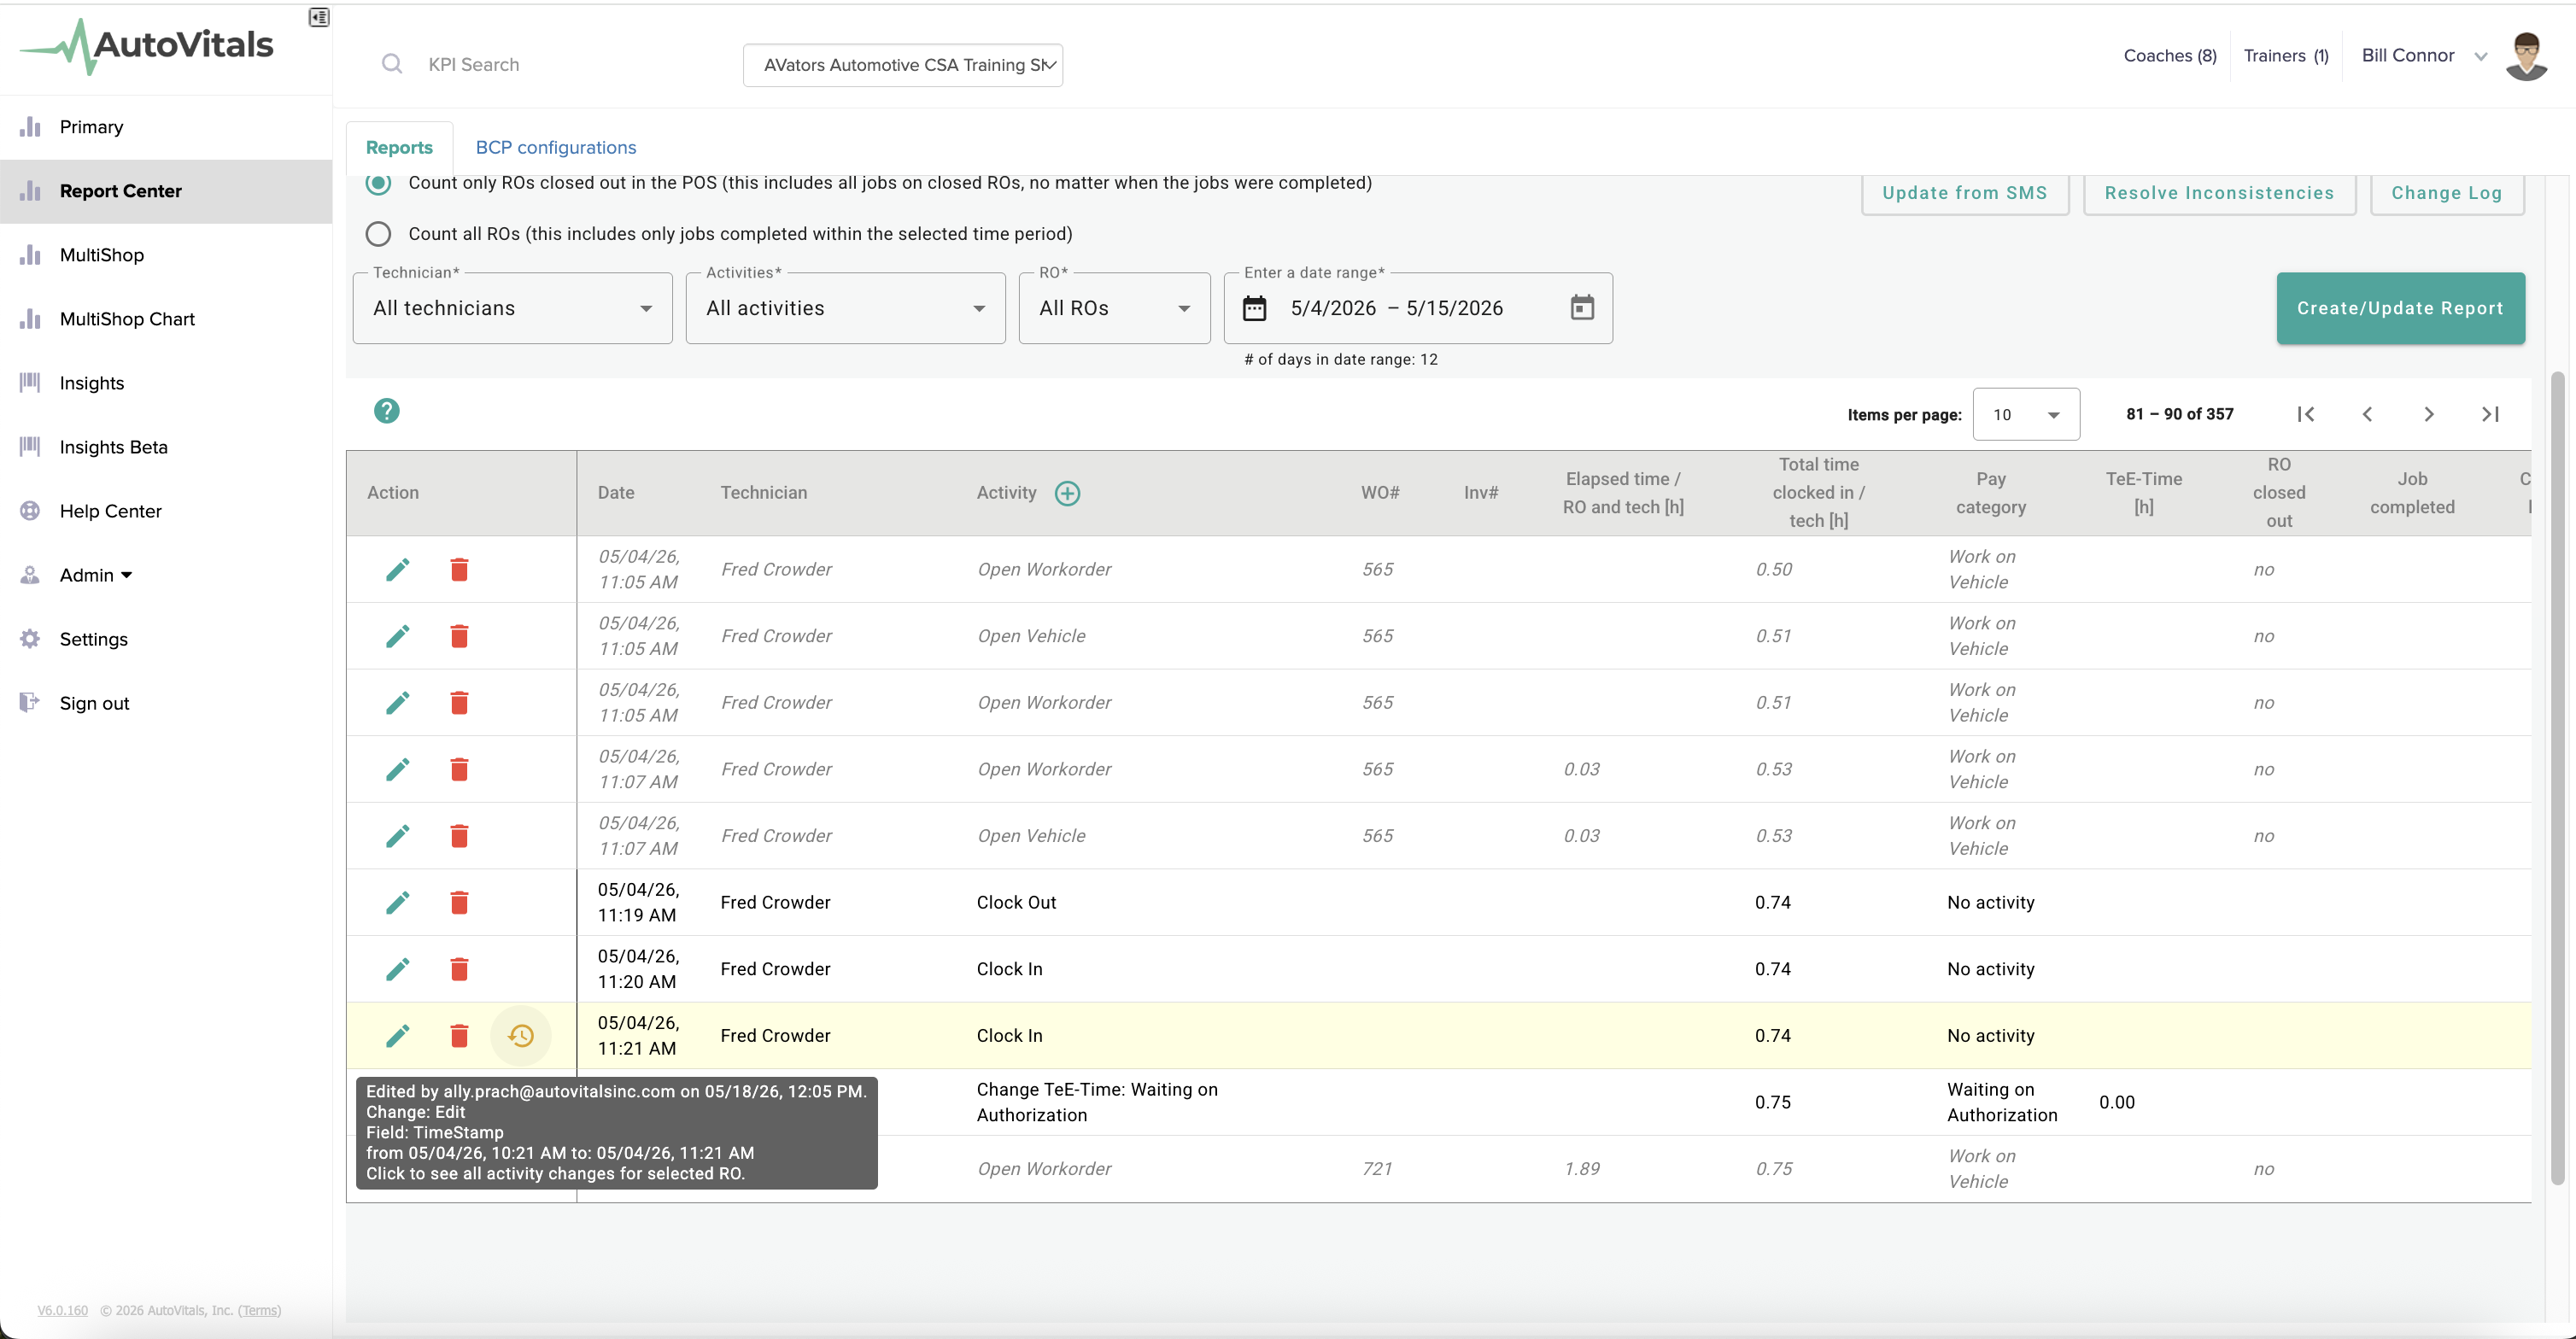Edit the 11:19 AM Clock Out entry

398,902
